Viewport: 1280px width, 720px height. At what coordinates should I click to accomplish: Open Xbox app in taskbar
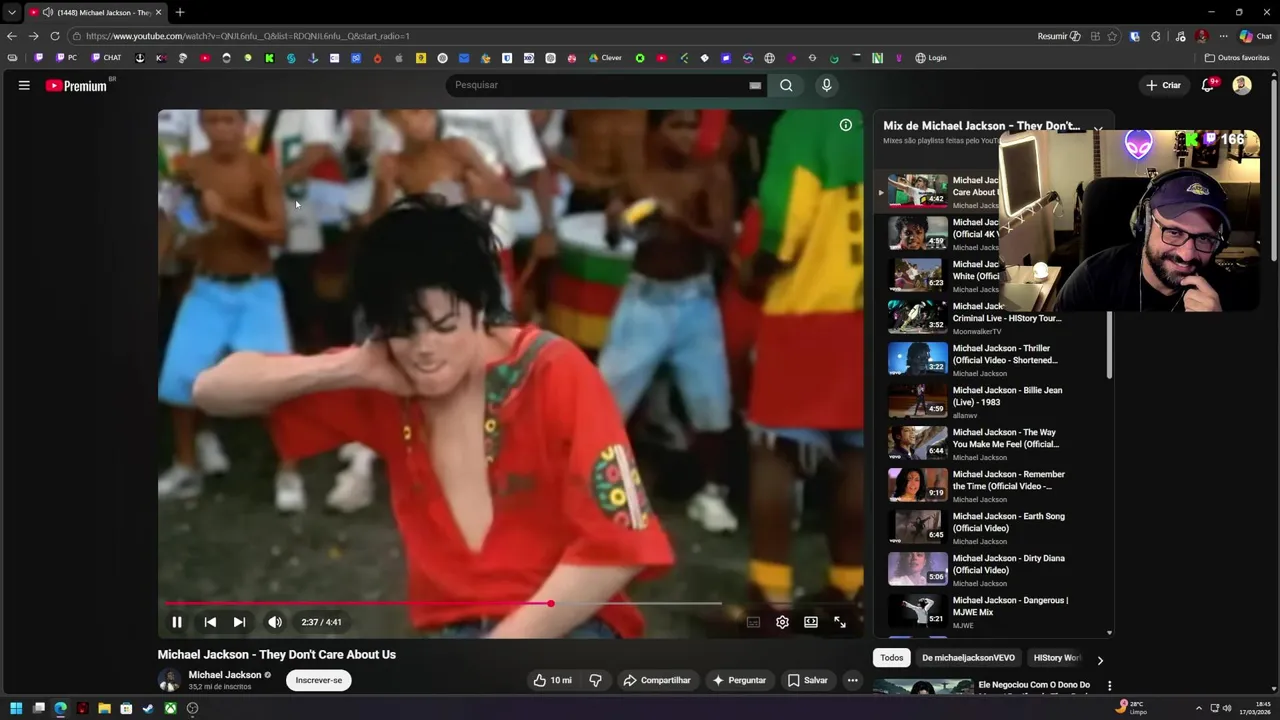[170, 708]
